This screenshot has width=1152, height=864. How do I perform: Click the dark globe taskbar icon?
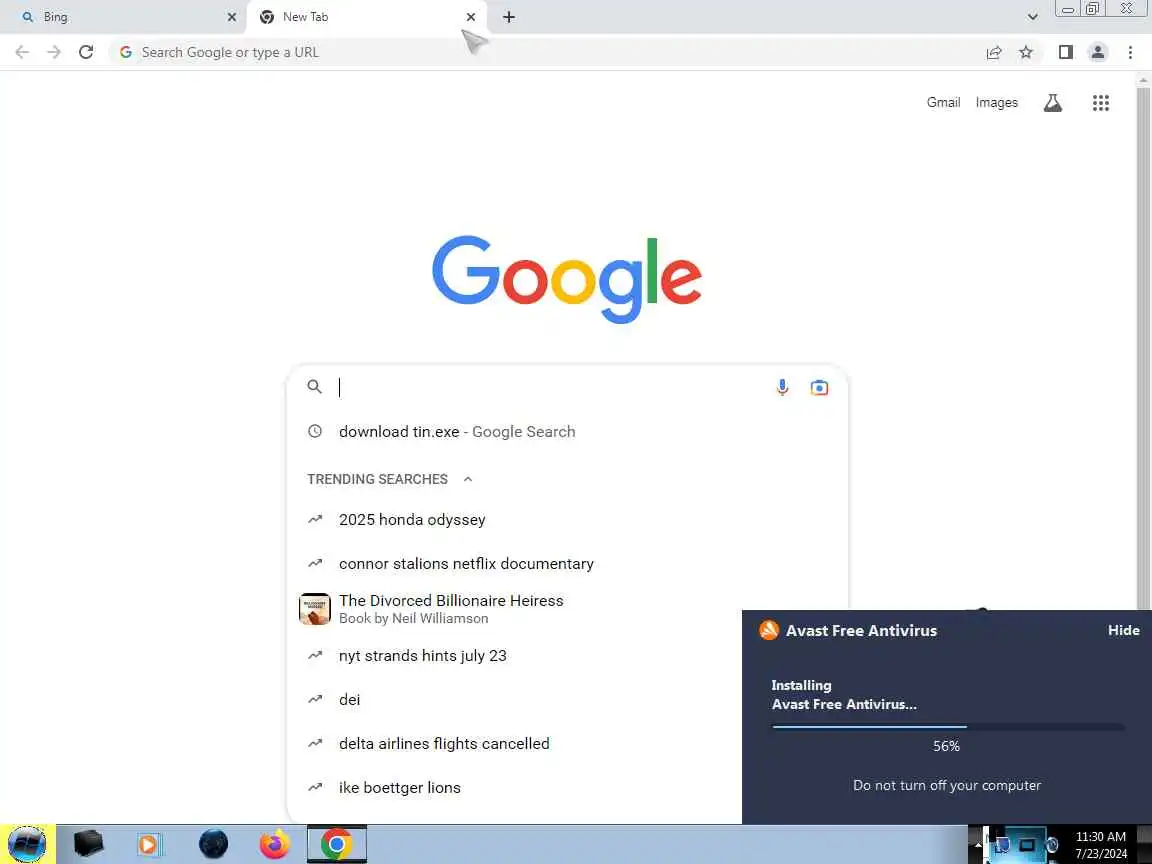click(x=213, y=844)
